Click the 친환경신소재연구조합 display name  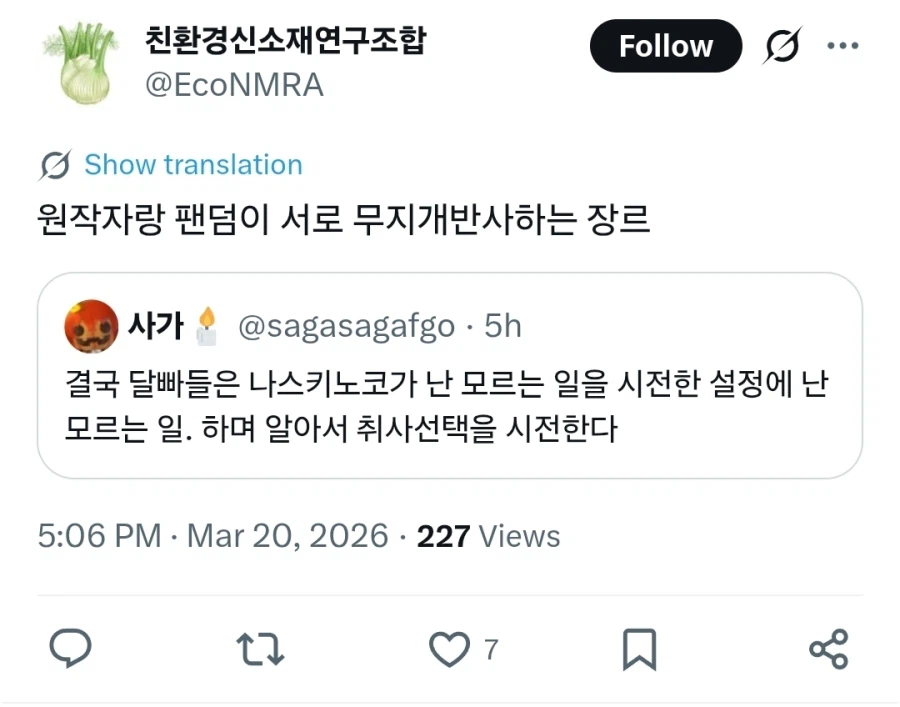283,42
